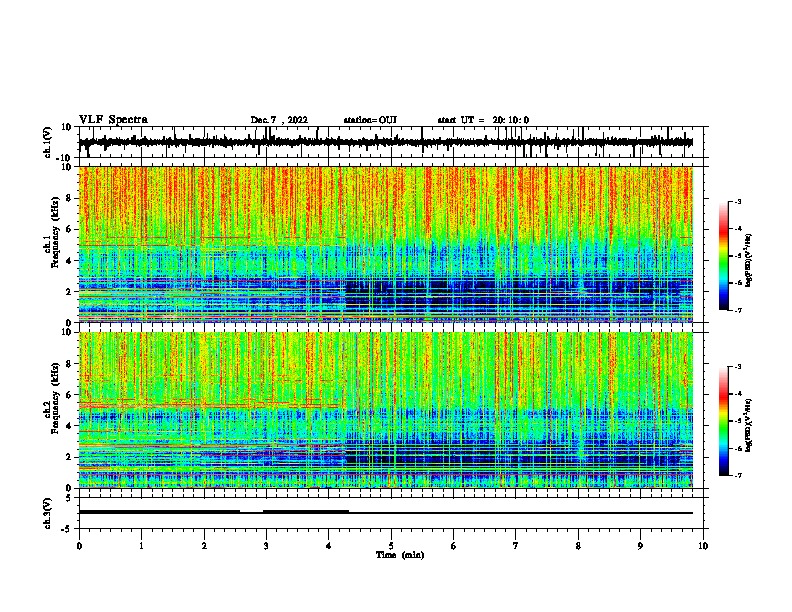Click the ch.1 voltage waveform trace panel
This screenshot has height=612, width=792.
(391, 142)
